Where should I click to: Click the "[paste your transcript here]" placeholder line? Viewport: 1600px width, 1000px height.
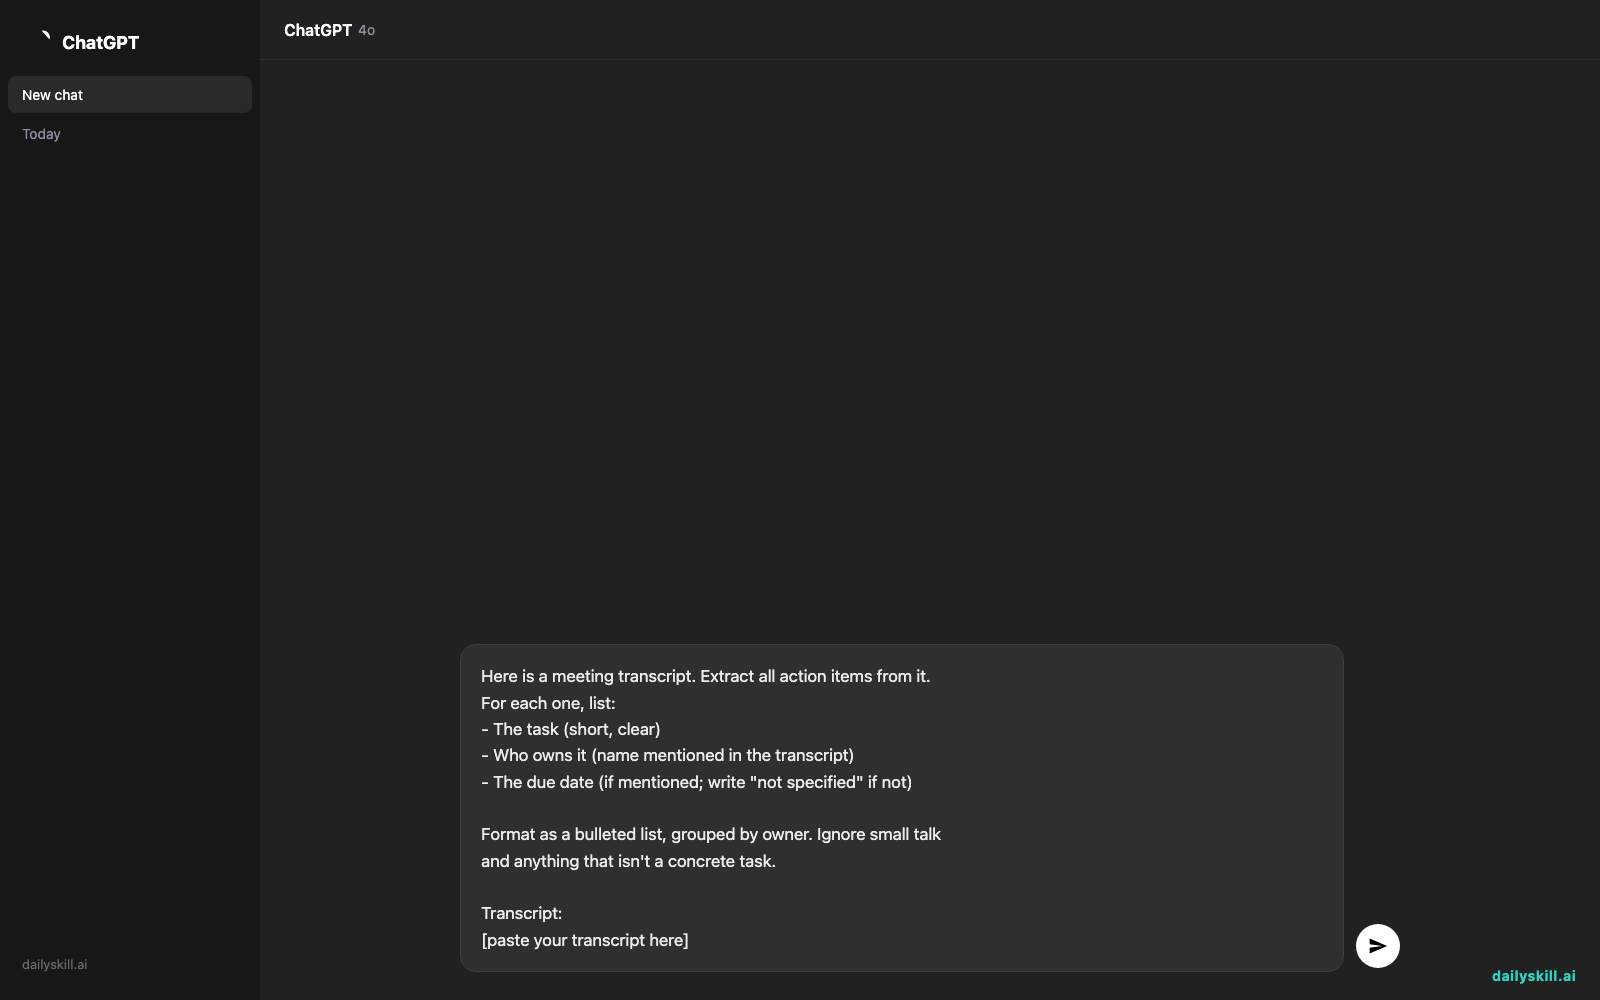(x=585, y=940)
